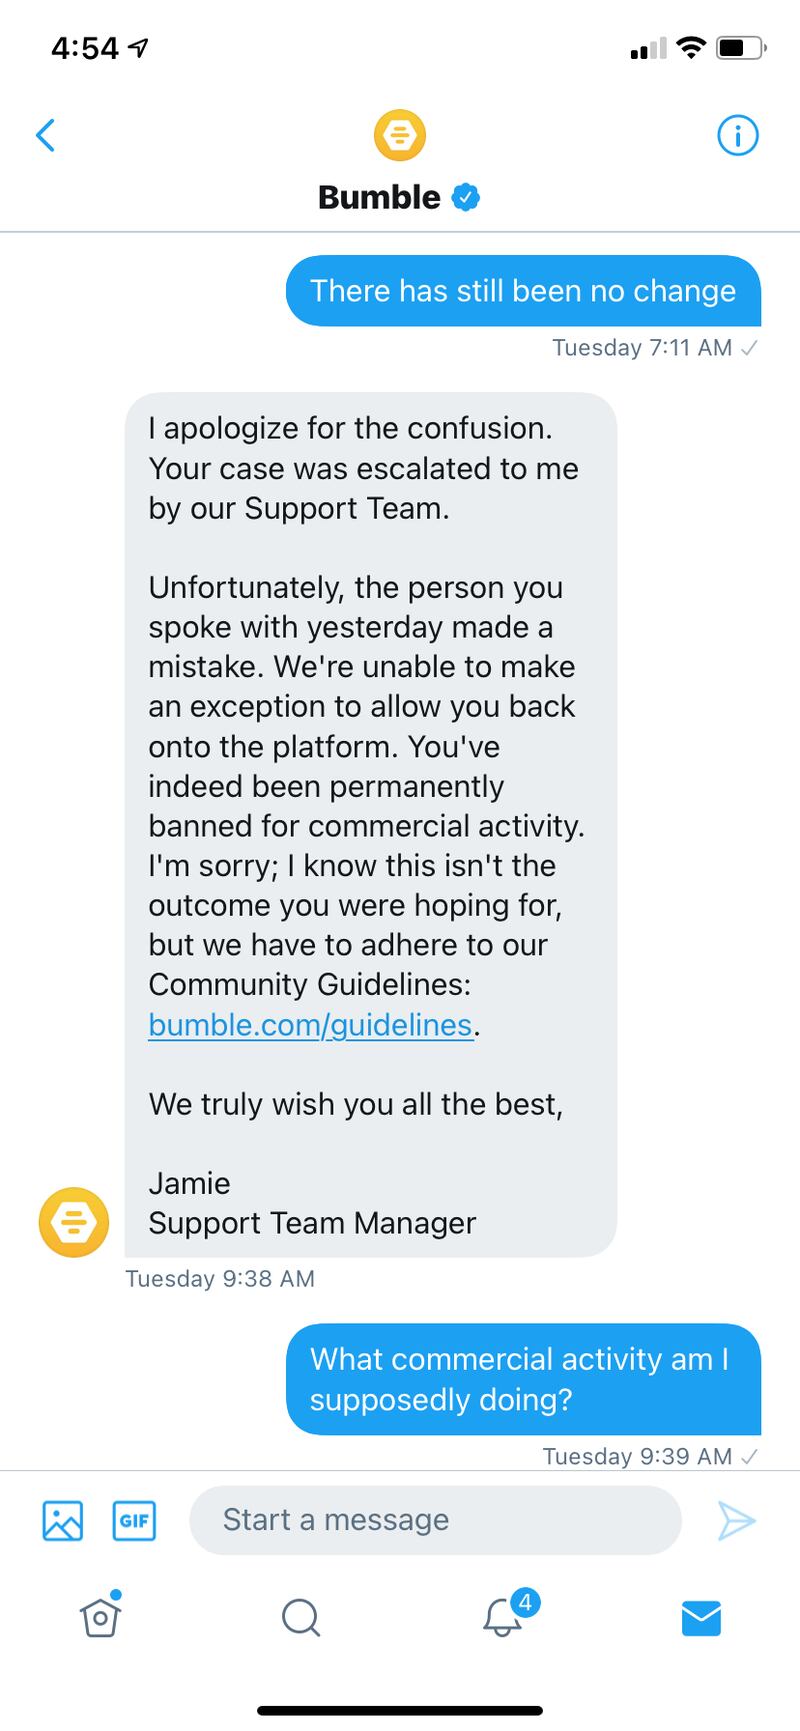The height and width of the screenshot is (1731, 800).
Task: Tap the Bumble name in the header
Action: (x=379, y=197)
